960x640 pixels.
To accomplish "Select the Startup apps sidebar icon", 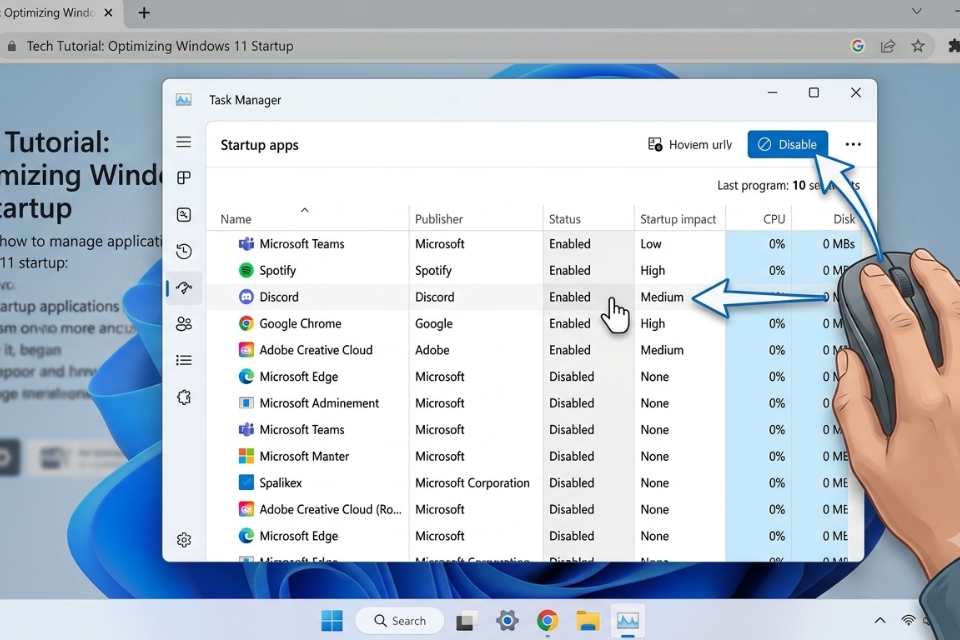I will (x=184, y=288).
